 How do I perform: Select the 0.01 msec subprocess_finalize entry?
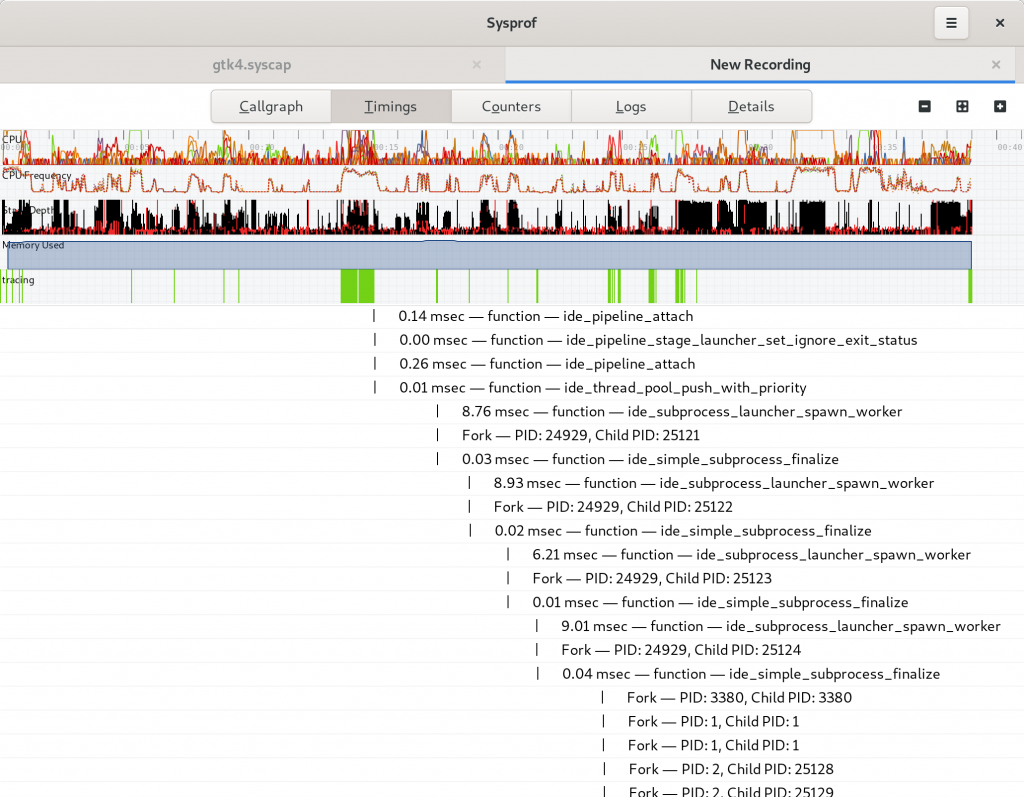512,602
